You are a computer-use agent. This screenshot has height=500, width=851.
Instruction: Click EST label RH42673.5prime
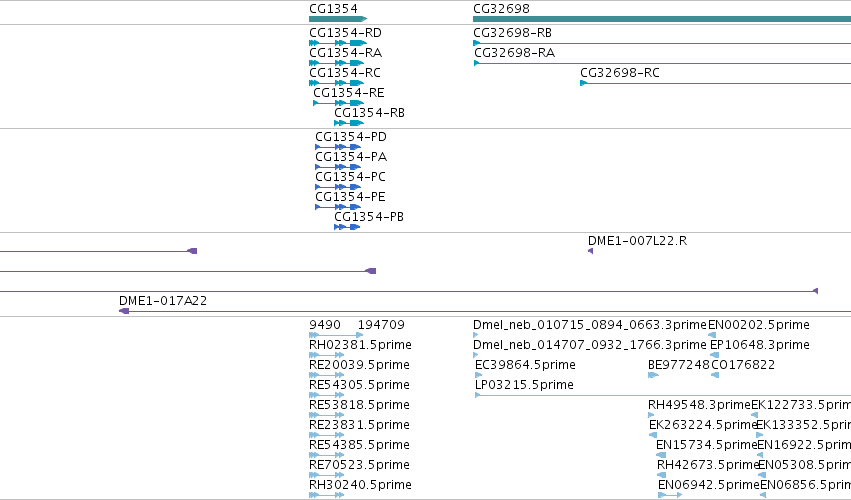pos(707,465)
